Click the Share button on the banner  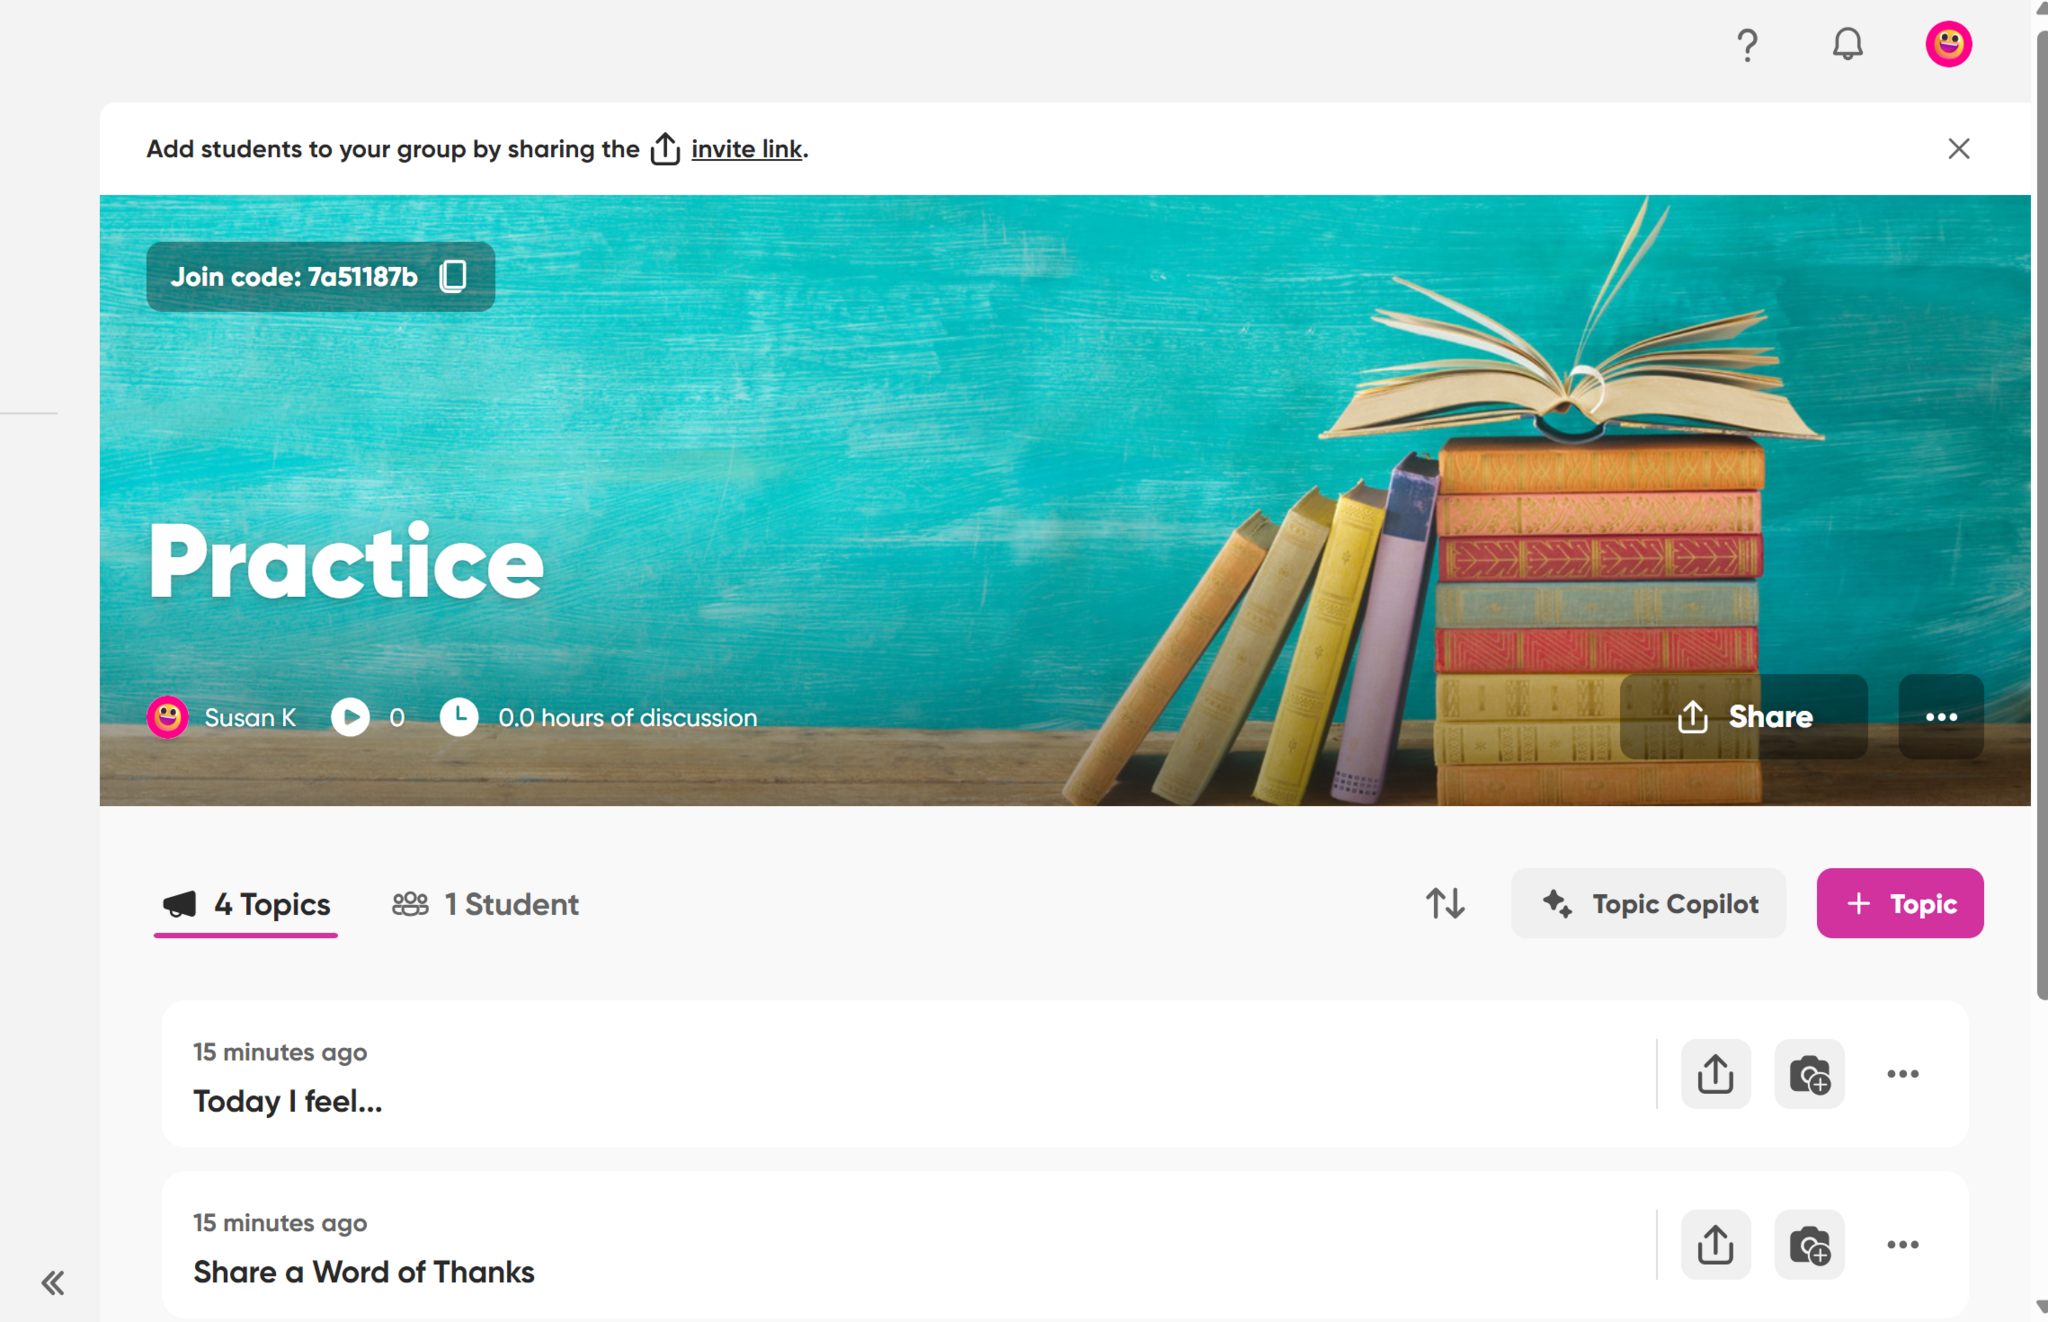point(1744,717)
